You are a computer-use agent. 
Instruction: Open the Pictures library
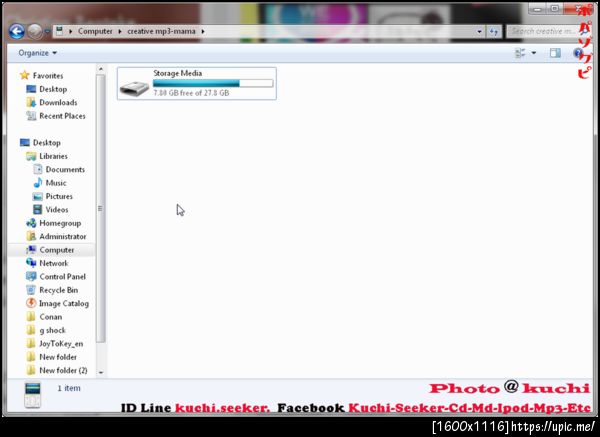(x=53, y=196)
